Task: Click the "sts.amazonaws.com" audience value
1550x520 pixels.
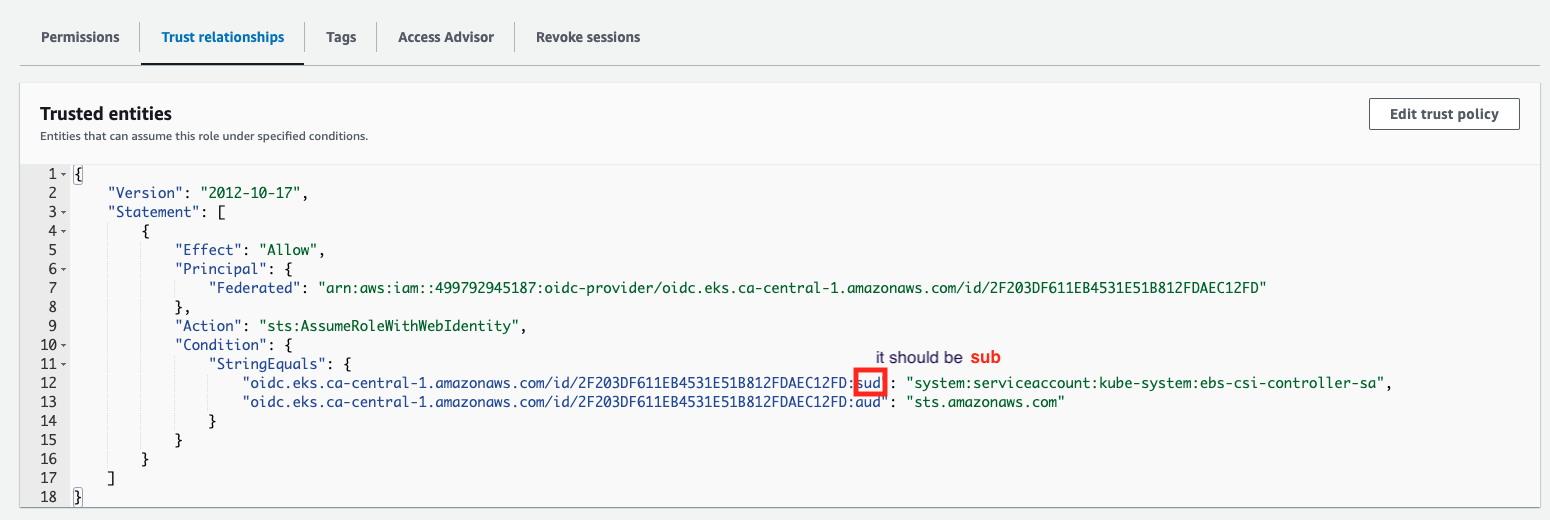Action: pyautogui.click(x=985, y=402)
